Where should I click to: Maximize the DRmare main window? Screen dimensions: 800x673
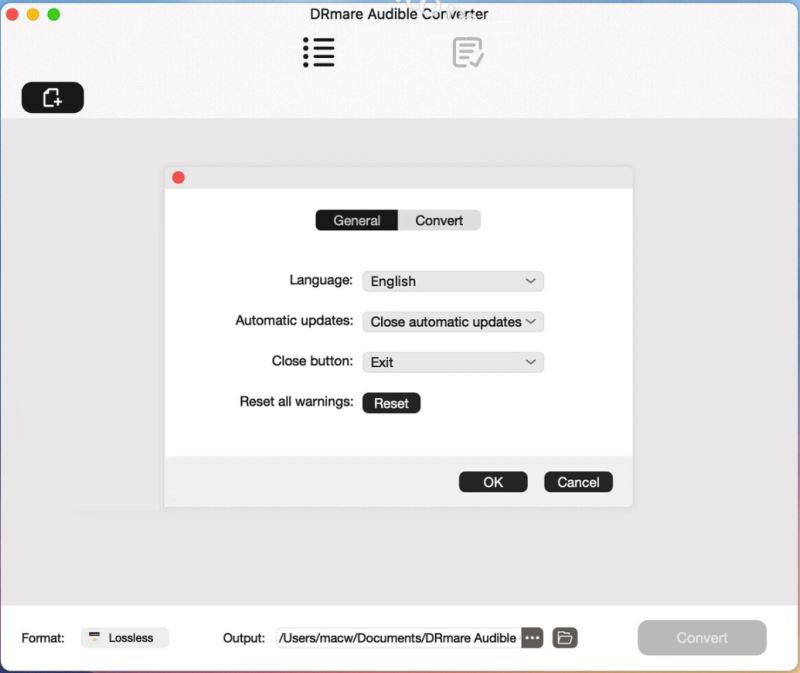[x=54, y=14]
